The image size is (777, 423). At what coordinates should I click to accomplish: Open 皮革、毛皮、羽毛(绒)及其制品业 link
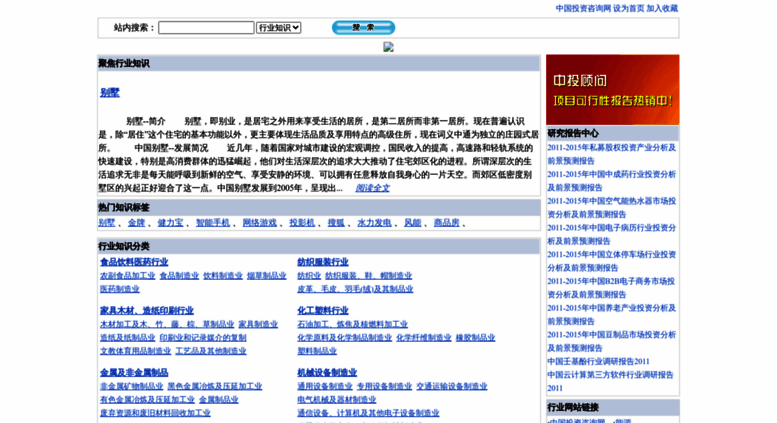355,289
